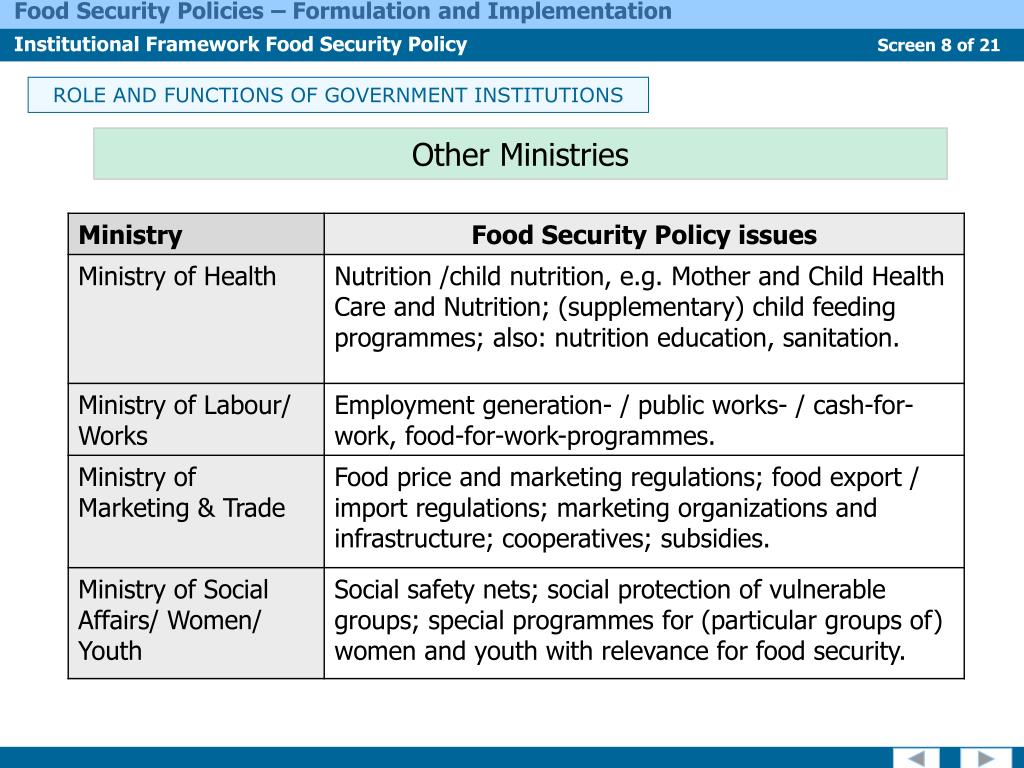
Task: Click the 'Ministry of Labour/ Works' cell
Action: tap(196, 420)
